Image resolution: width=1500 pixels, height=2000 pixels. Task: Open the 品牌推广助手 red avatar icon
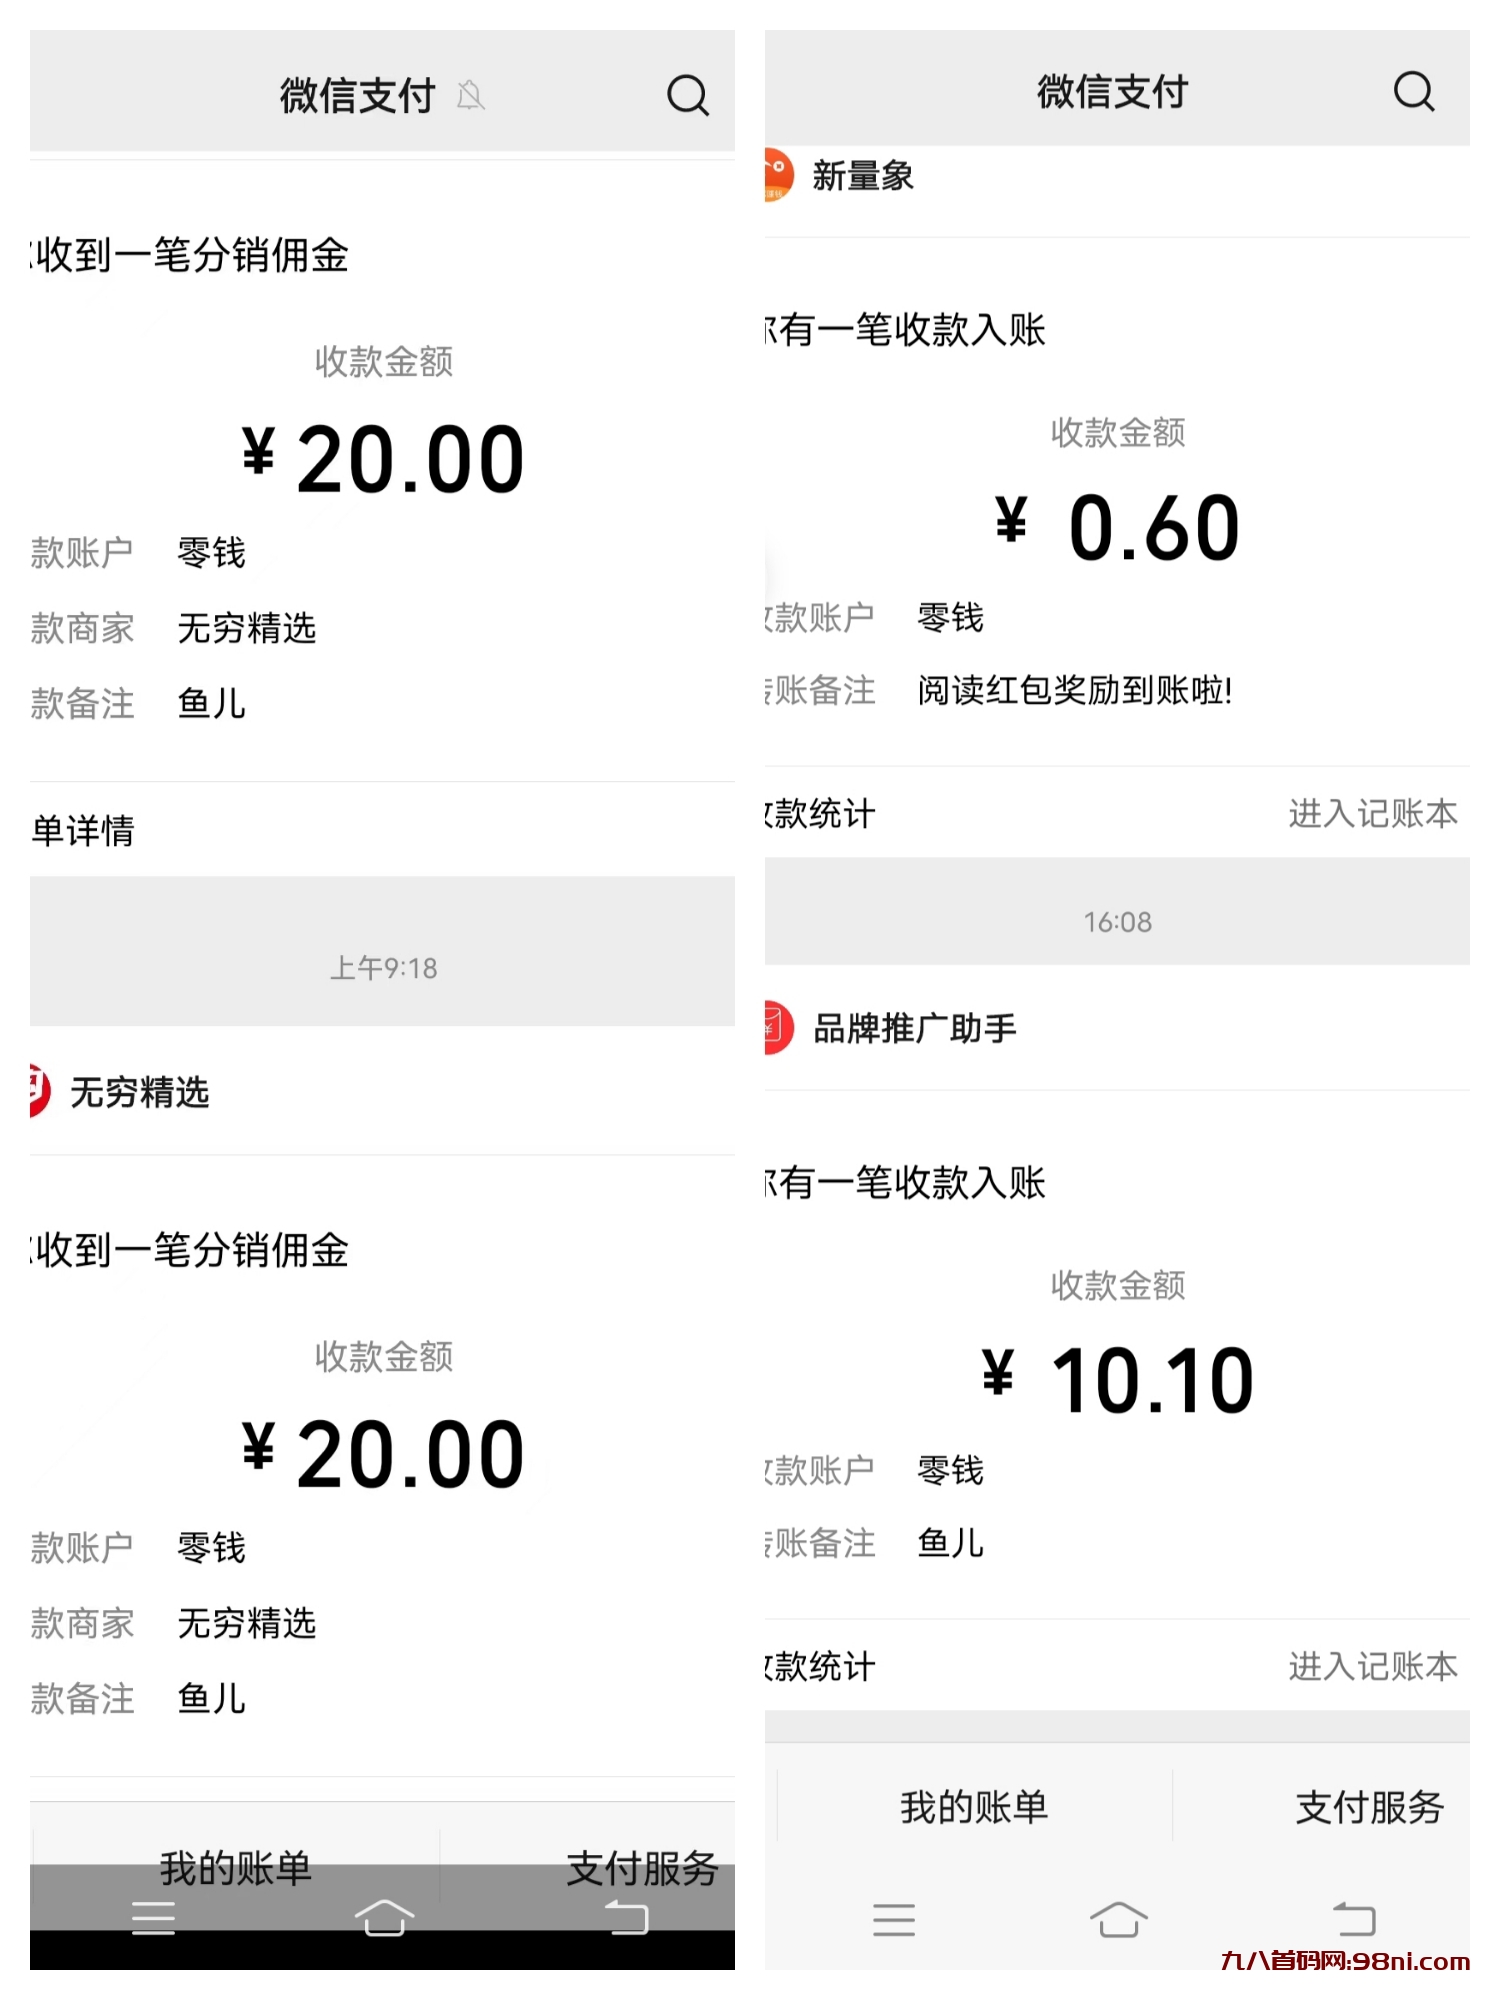[777, 1027]
